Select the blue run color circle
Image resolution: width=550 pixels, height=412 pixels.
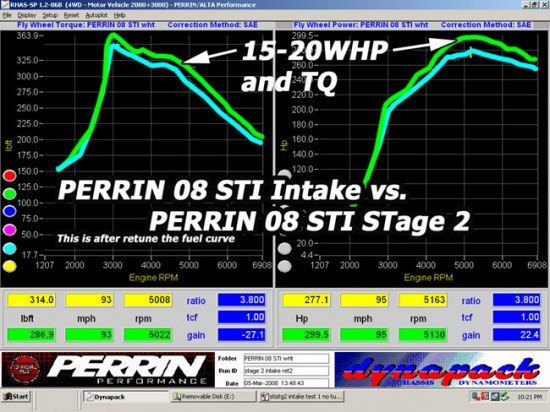coord(9,211)
